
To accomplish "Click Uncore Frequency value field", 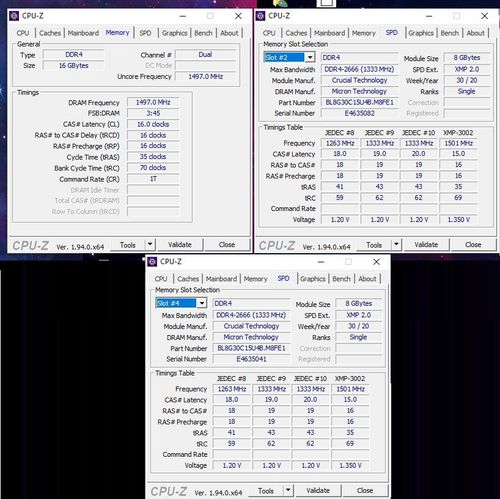I will (x=205, y=77).
